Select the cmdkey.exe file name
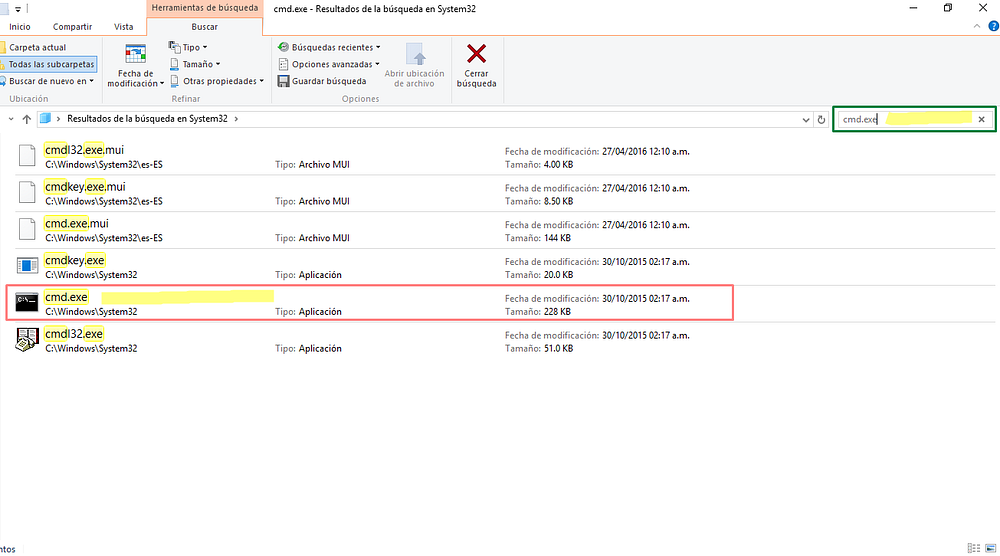 tap(75, 260)
